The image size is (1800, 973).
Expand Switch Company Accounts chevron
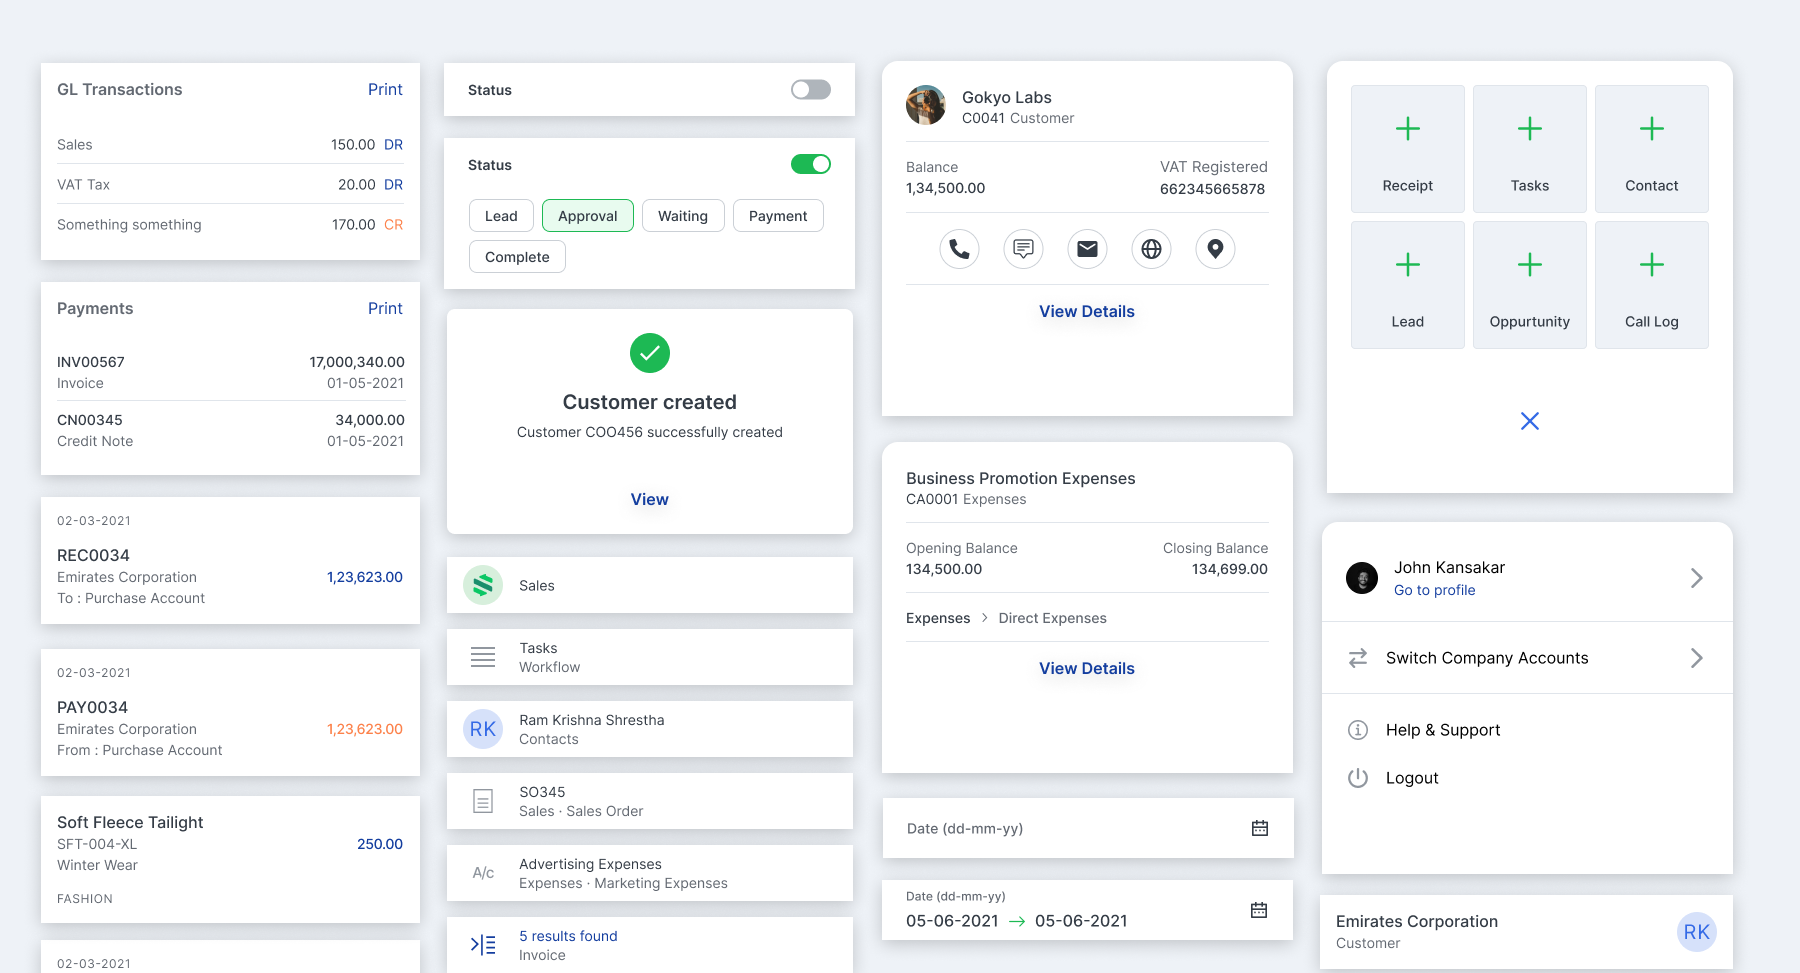click(x=1697, y=658)
